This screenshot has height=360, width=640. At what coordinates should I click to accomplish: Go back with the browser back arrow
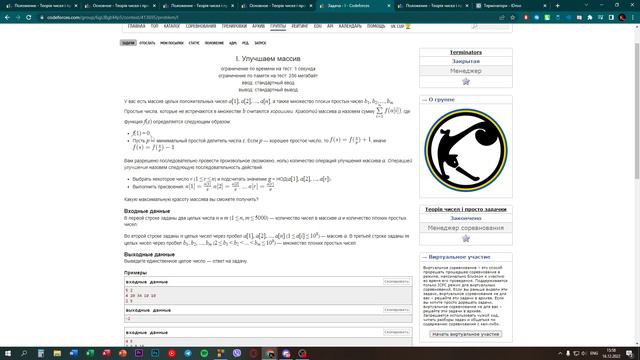7,18
